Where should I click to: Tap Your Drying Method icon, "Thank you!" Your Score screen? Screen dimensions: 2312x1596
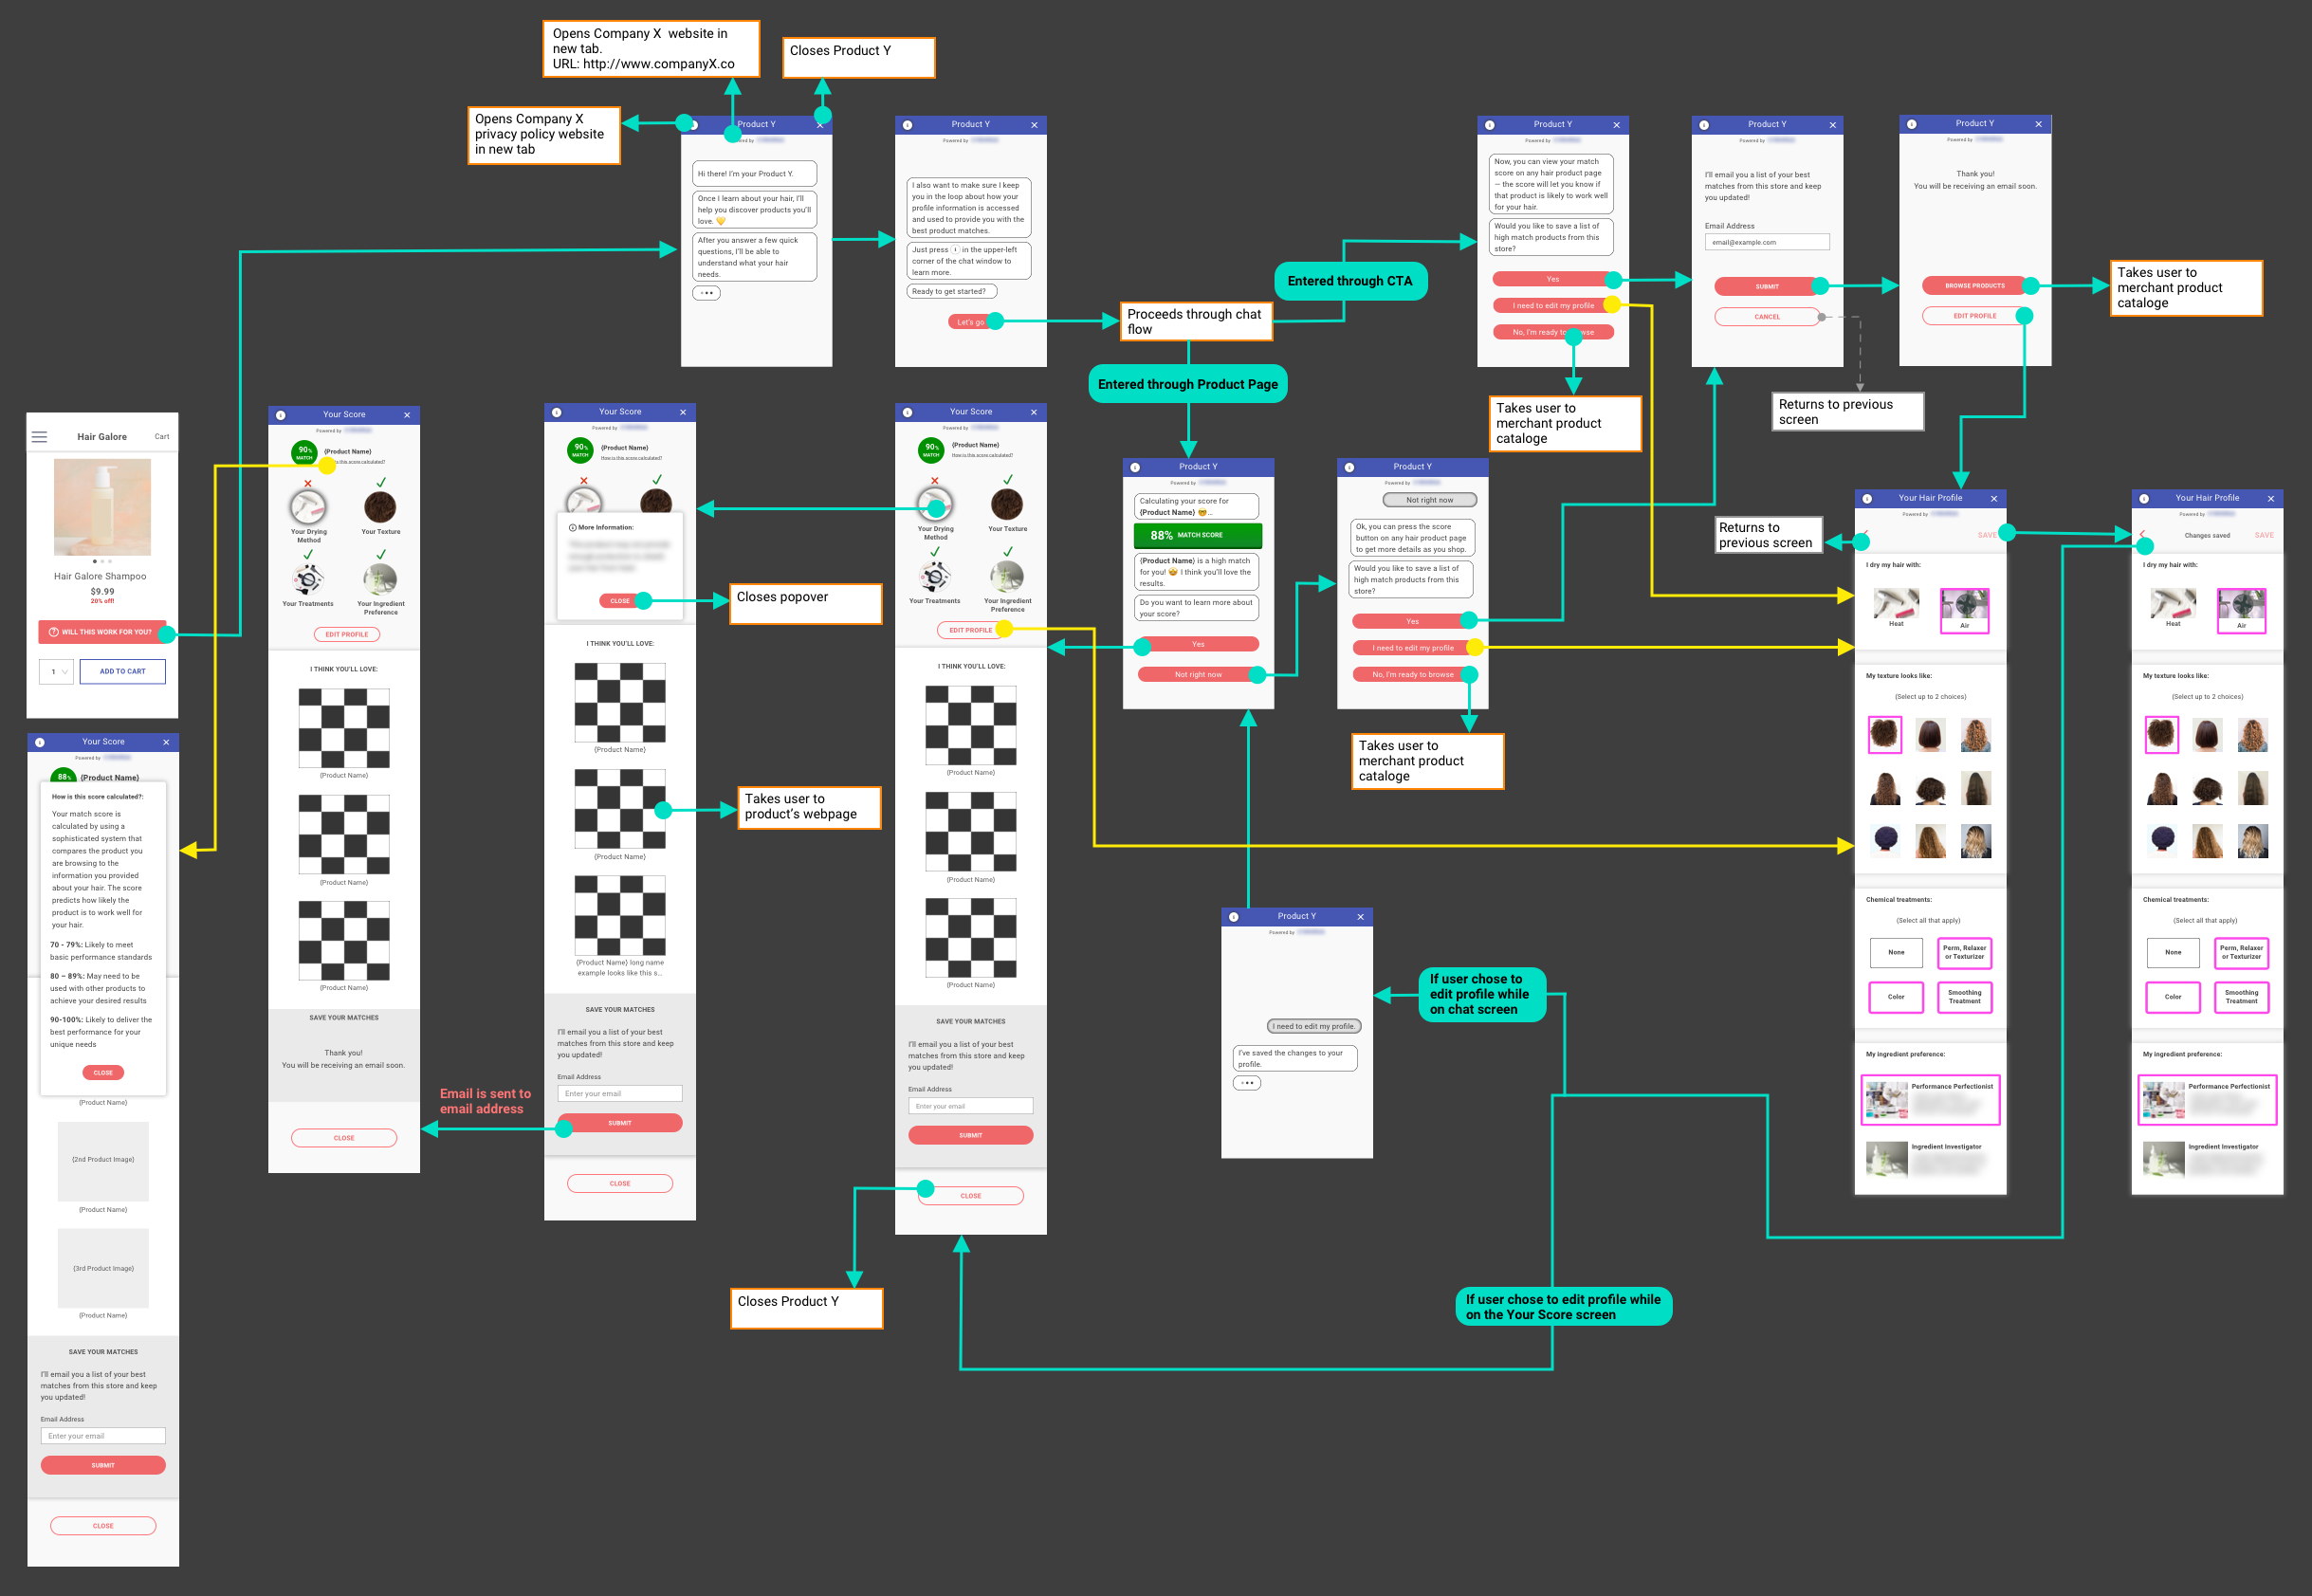coord(308,508)
